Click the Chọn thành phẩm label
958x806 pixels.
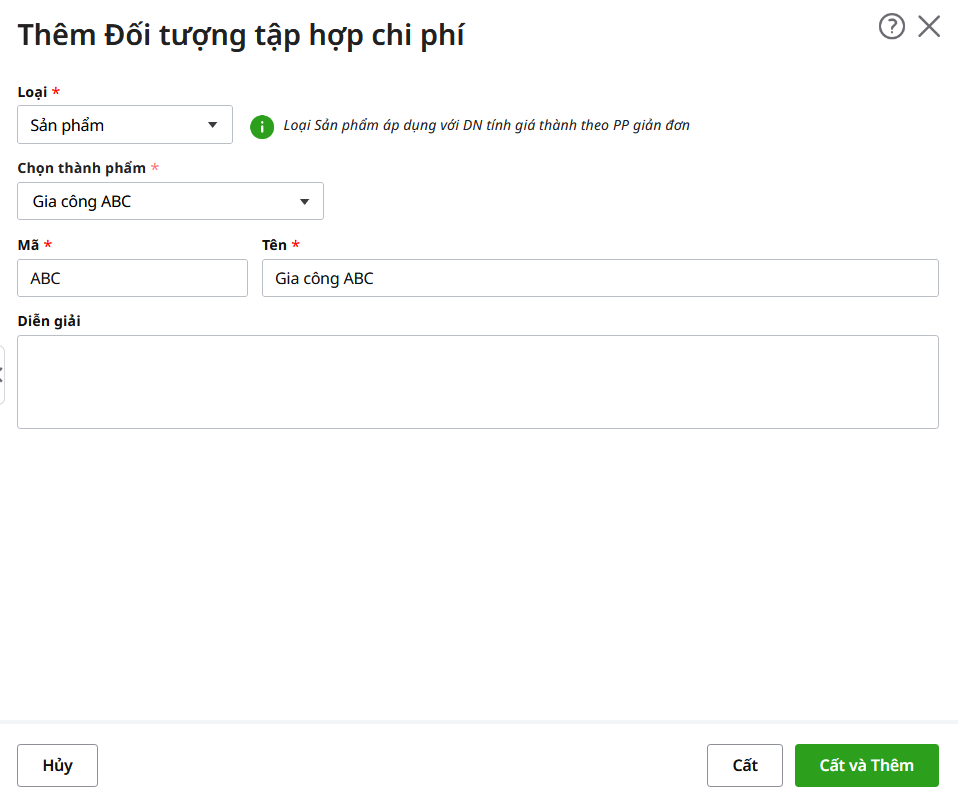(82, 168)
